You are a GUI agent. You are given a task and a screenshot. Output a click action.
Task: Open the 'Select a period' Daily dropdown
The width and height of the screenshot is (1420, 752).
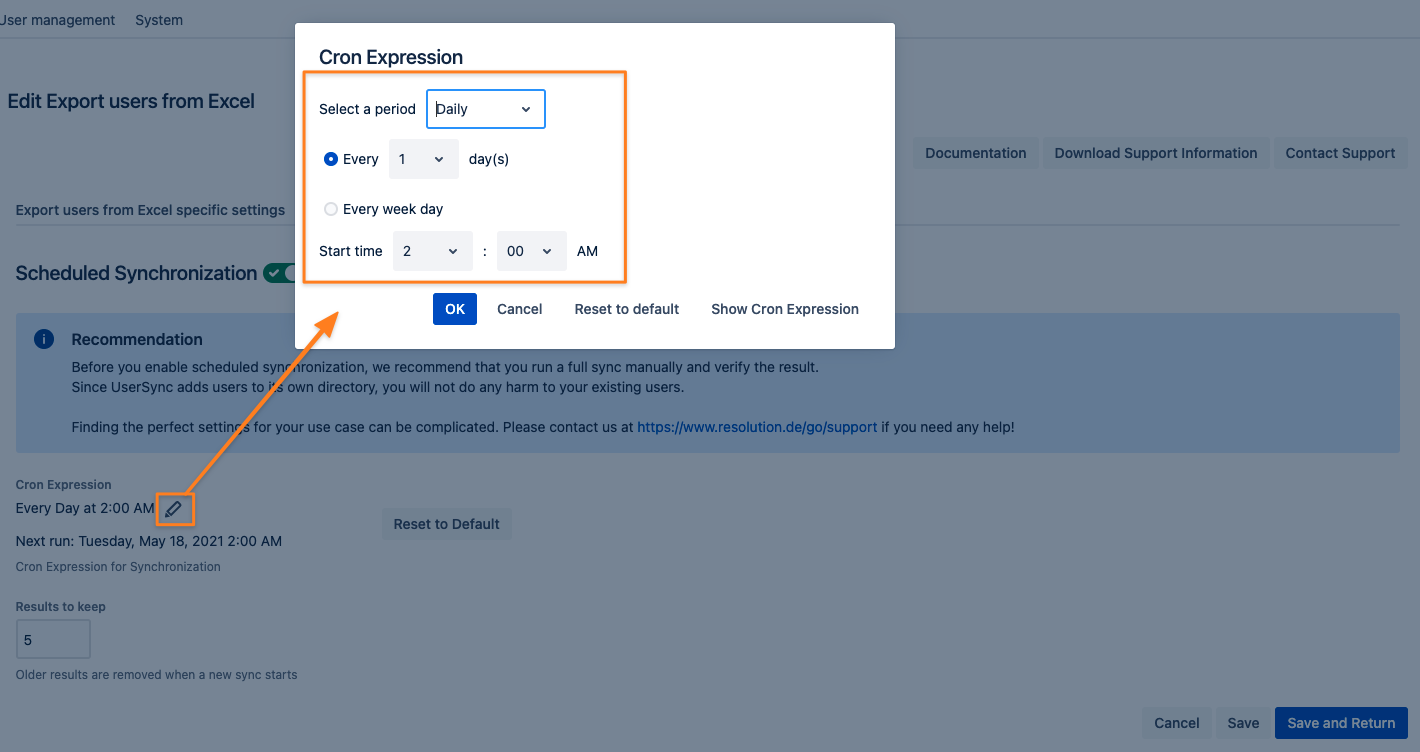pos(485,109)
